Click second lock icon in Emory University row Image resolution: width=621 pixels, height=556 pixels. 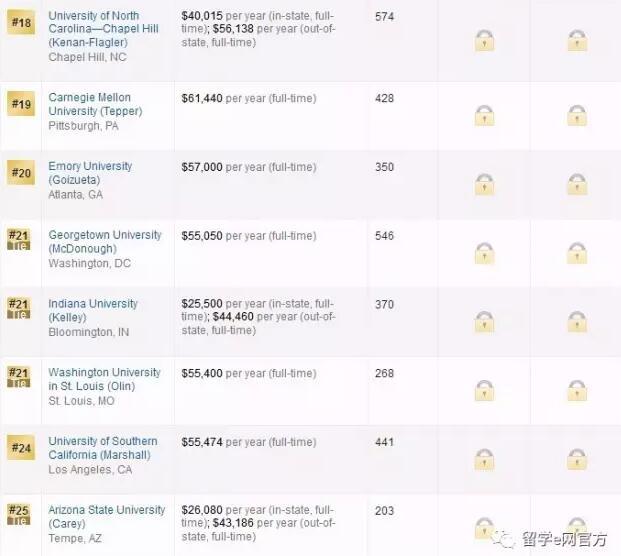(x=577, y=184)
